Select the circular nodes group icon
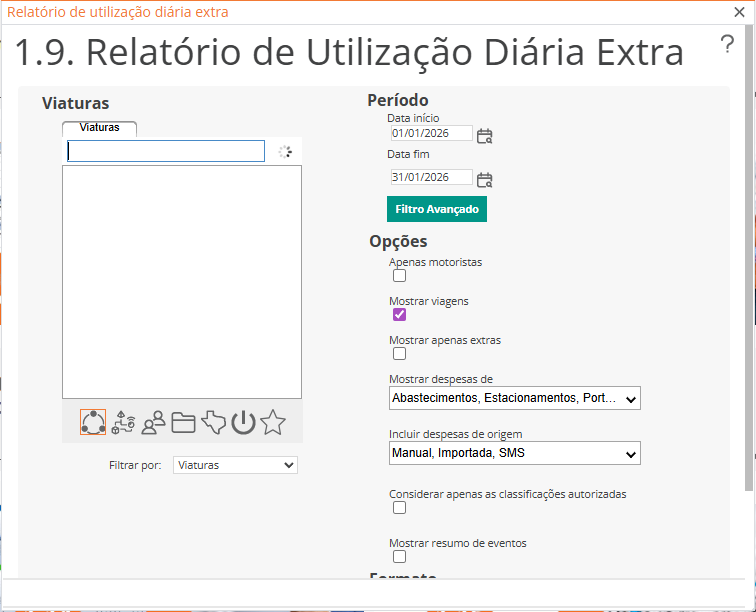This screenshot has height=612, width=756. click(x=93, y=423)
